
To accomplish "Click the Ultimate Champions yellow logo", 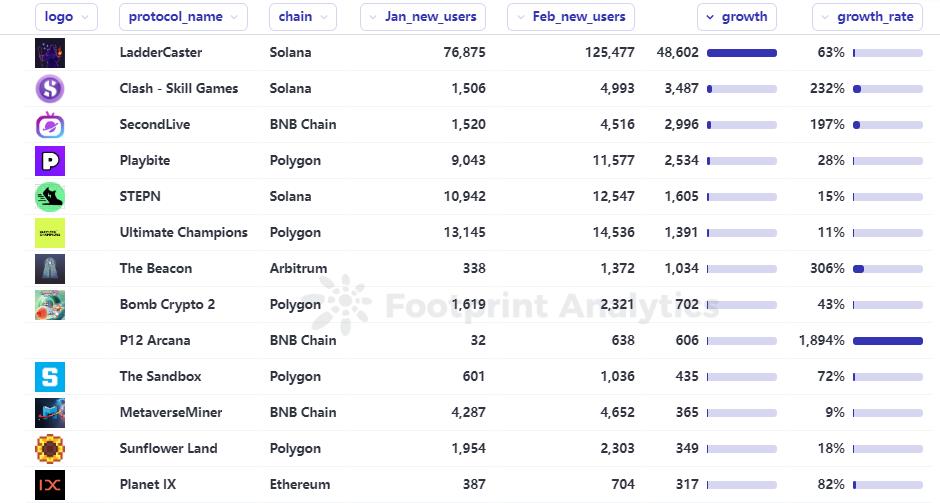I will [49, 233].
